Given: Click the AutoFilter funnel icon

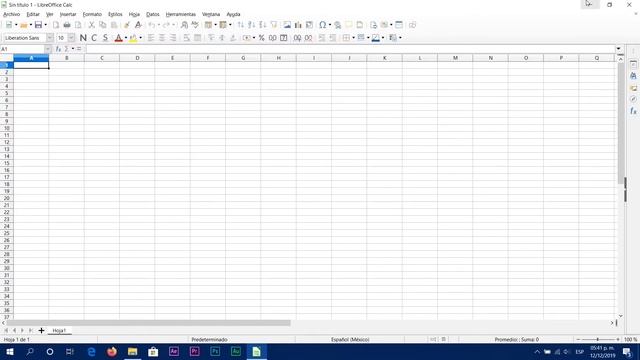Looking at the screenshot, I should tap(274, 25).
